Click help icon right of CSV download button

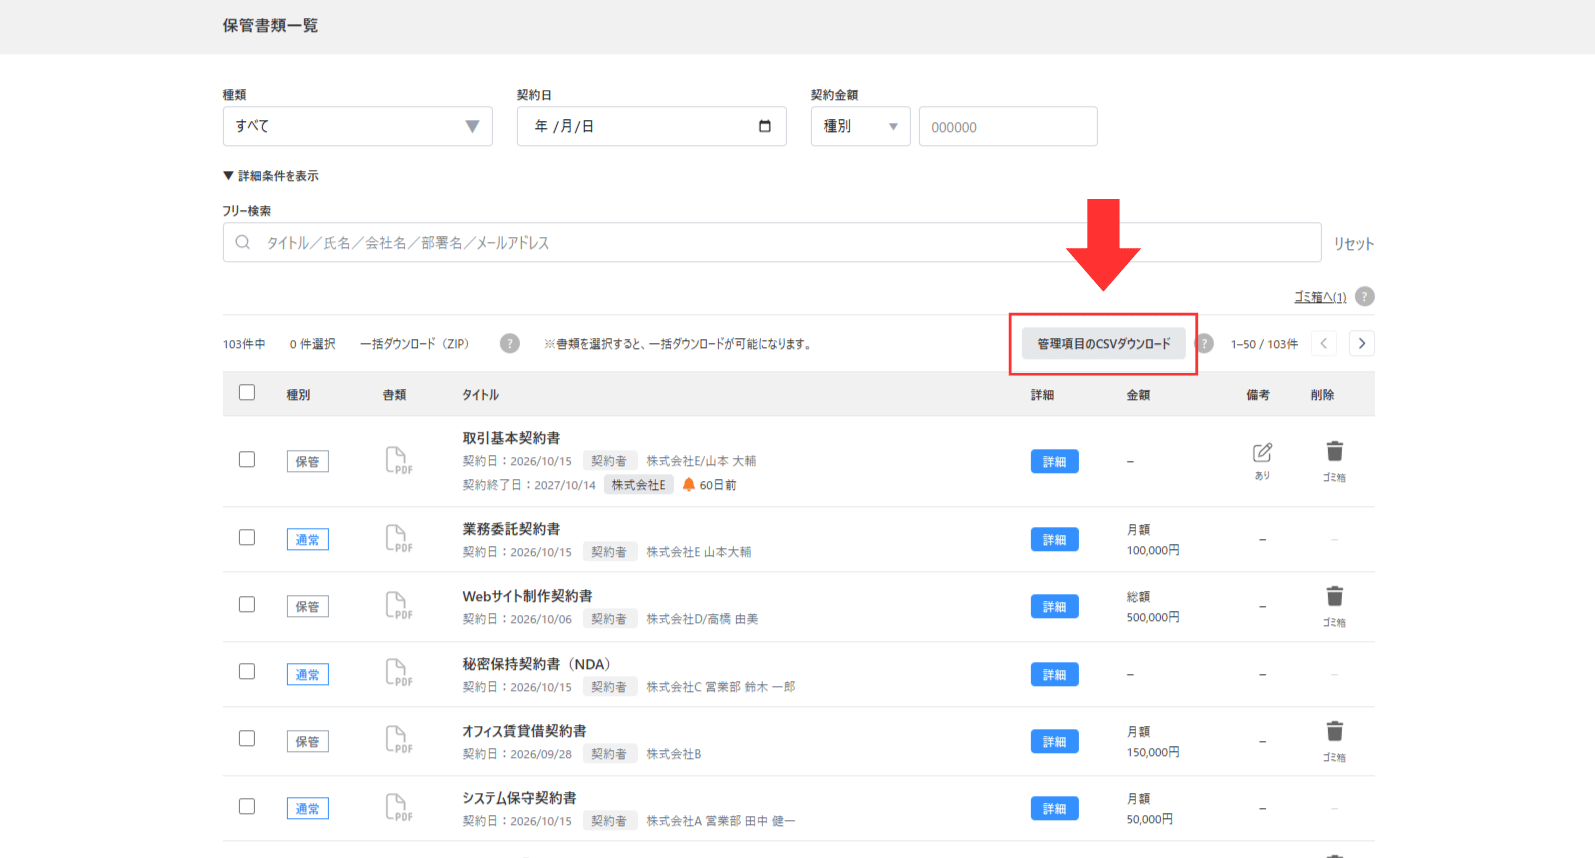point(1205,343)
